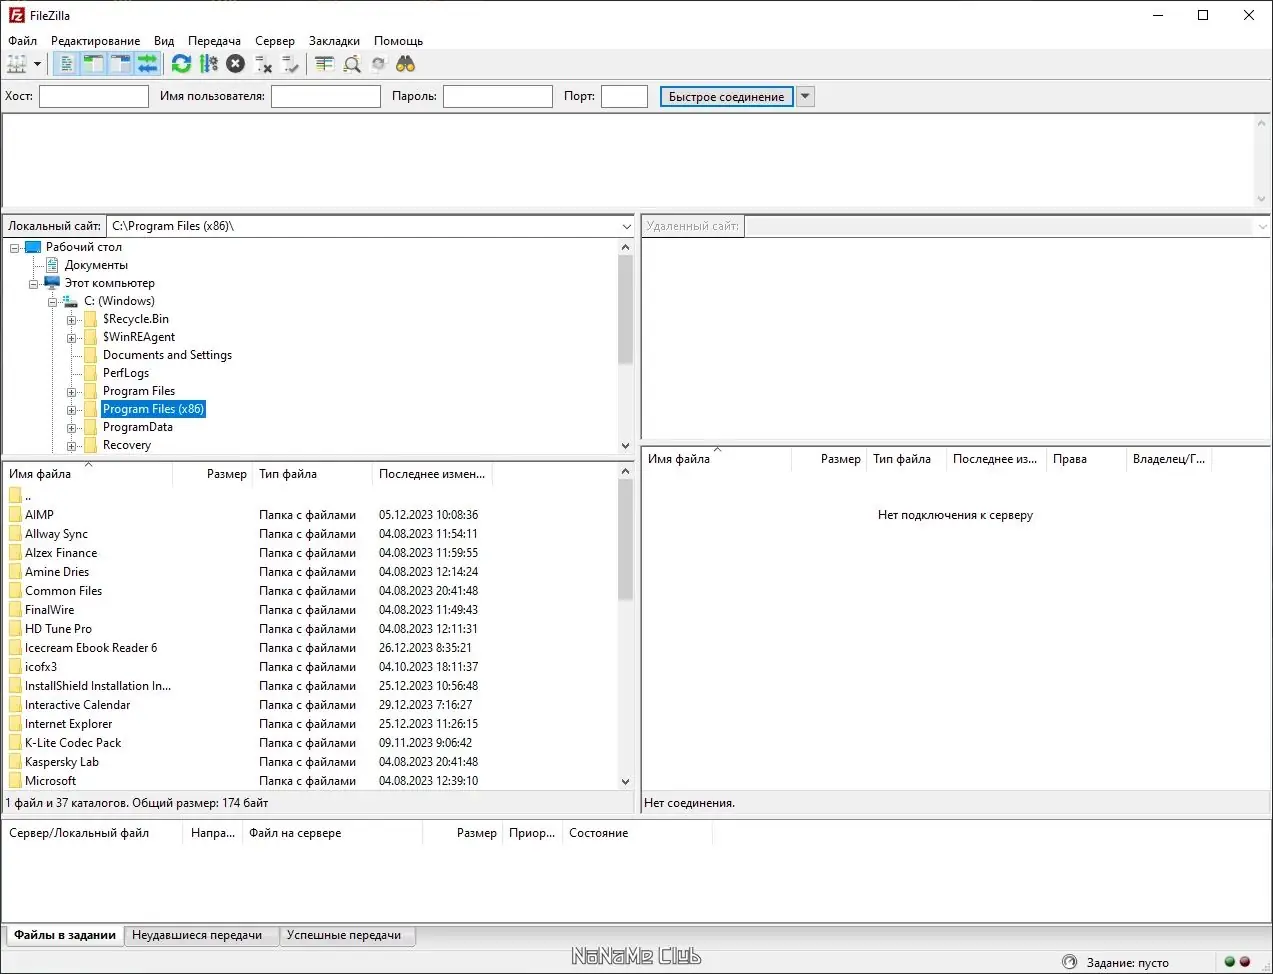Expand the Program Files (x86) tree node
This screenshot has height=974, width=1273.
point(72,410)
